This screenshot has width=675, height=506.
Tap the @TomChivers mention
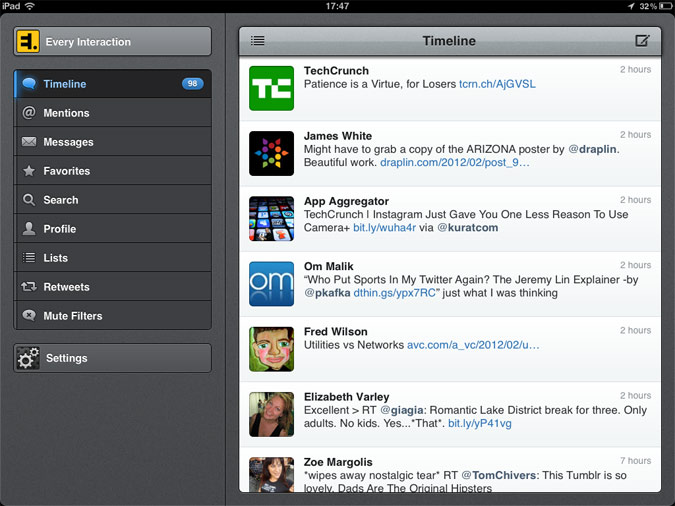pos(499,475)
